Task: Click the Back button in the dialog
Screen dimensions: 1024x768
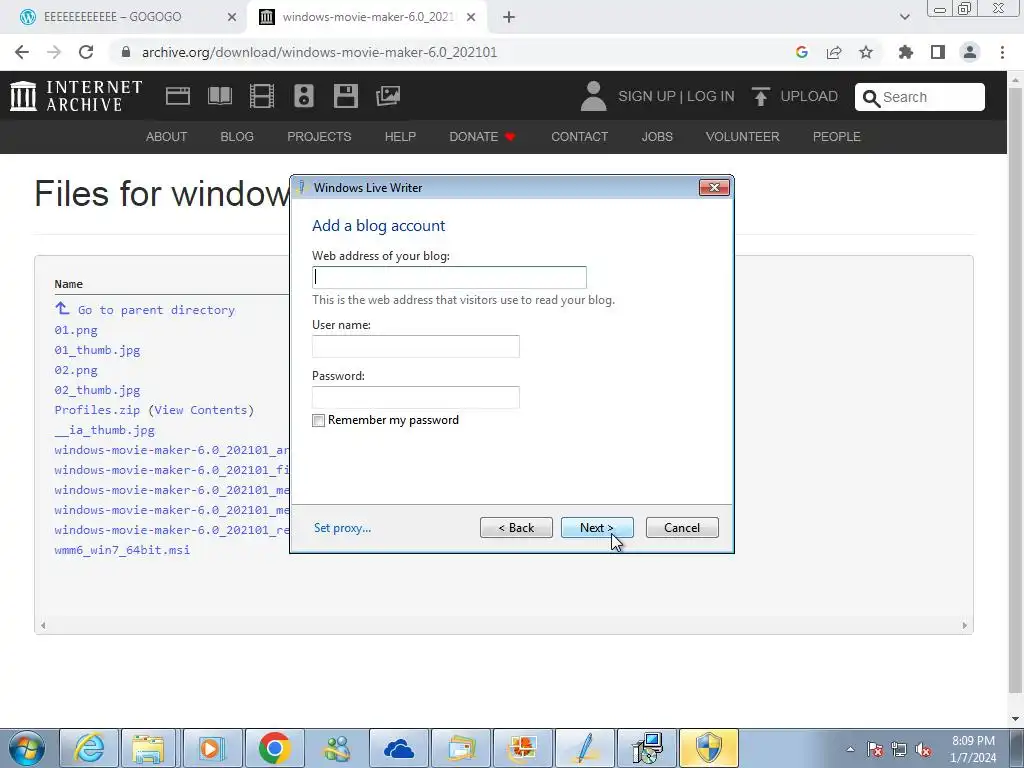Action: pyautogui.click(x=516, y=528)
